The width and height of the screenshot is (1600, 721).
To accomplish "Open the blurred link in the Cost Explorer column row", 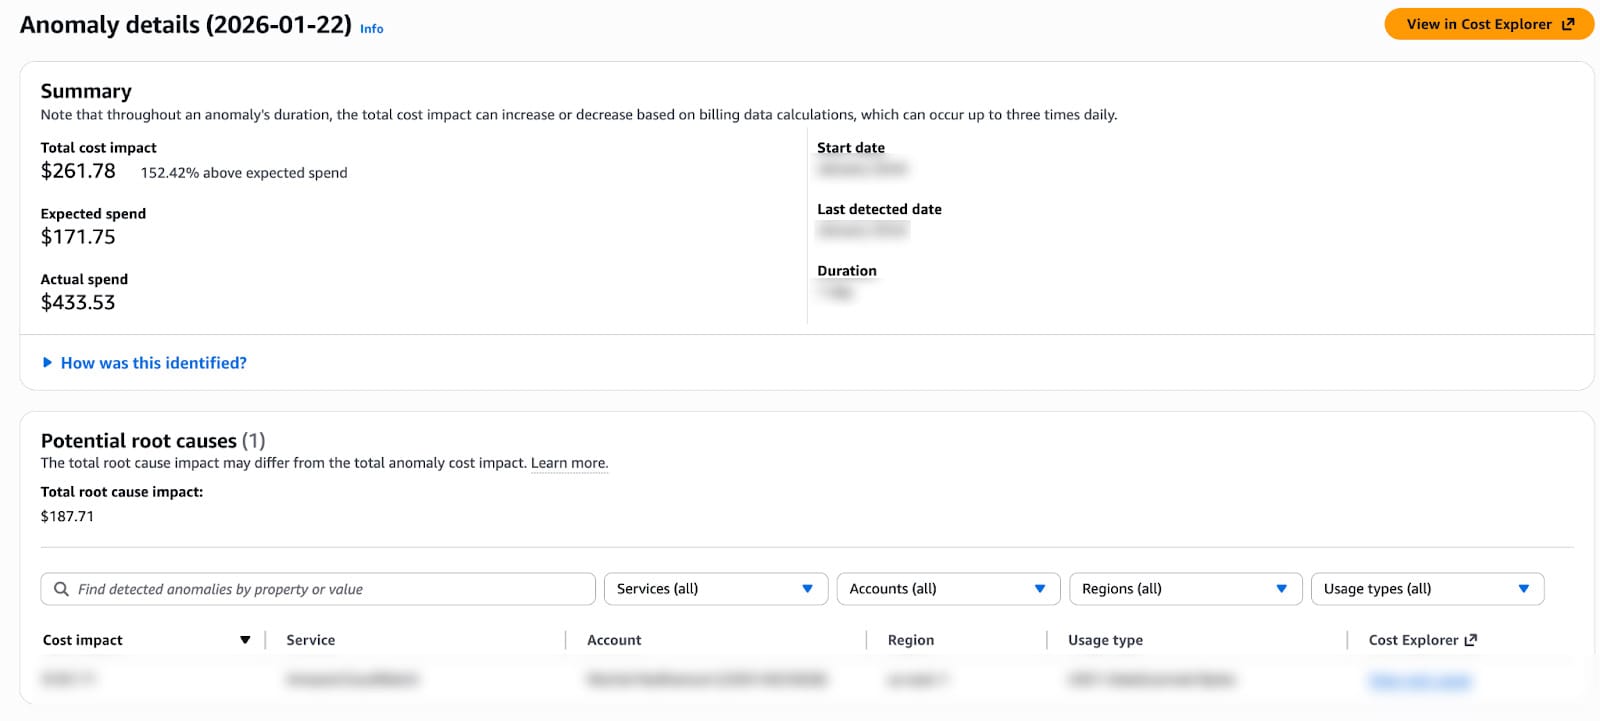I will coord(1420,681).
